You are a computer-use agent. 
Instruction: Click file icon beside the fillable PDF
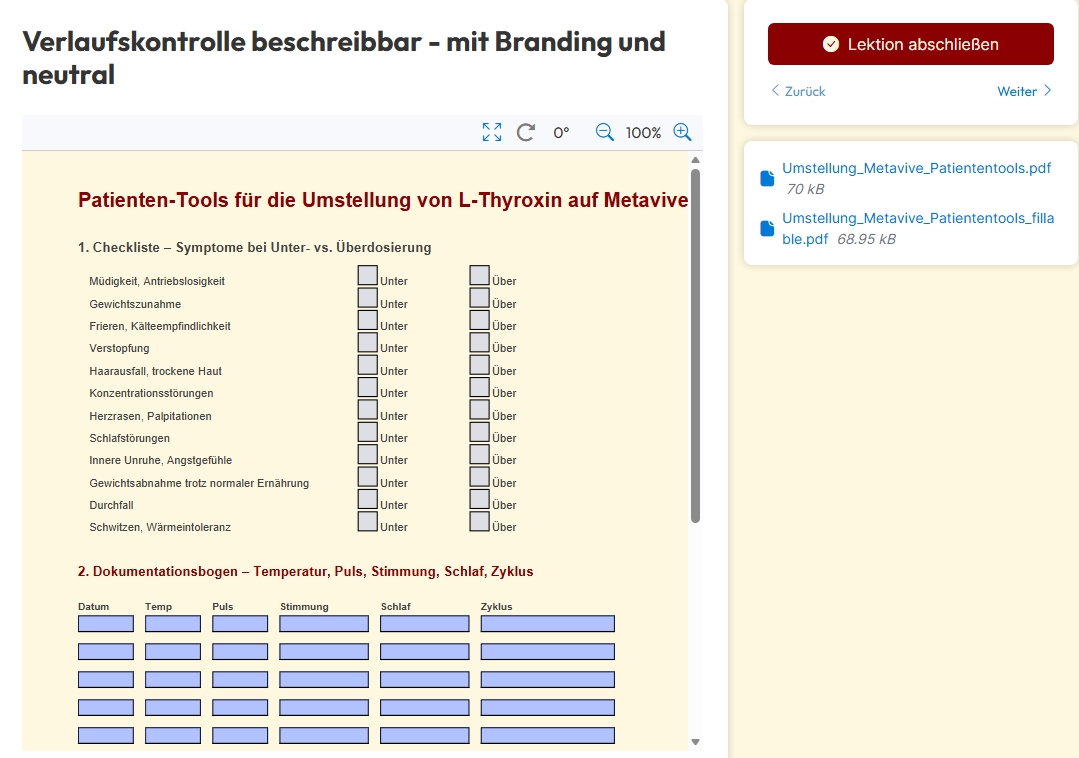[767, 228]
